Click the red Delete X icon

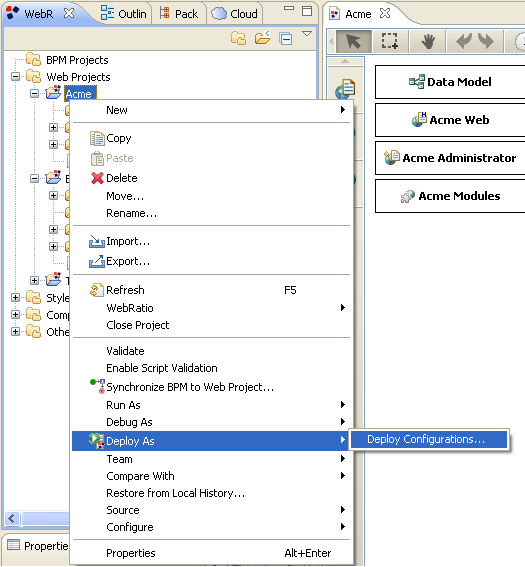[97, 178]
